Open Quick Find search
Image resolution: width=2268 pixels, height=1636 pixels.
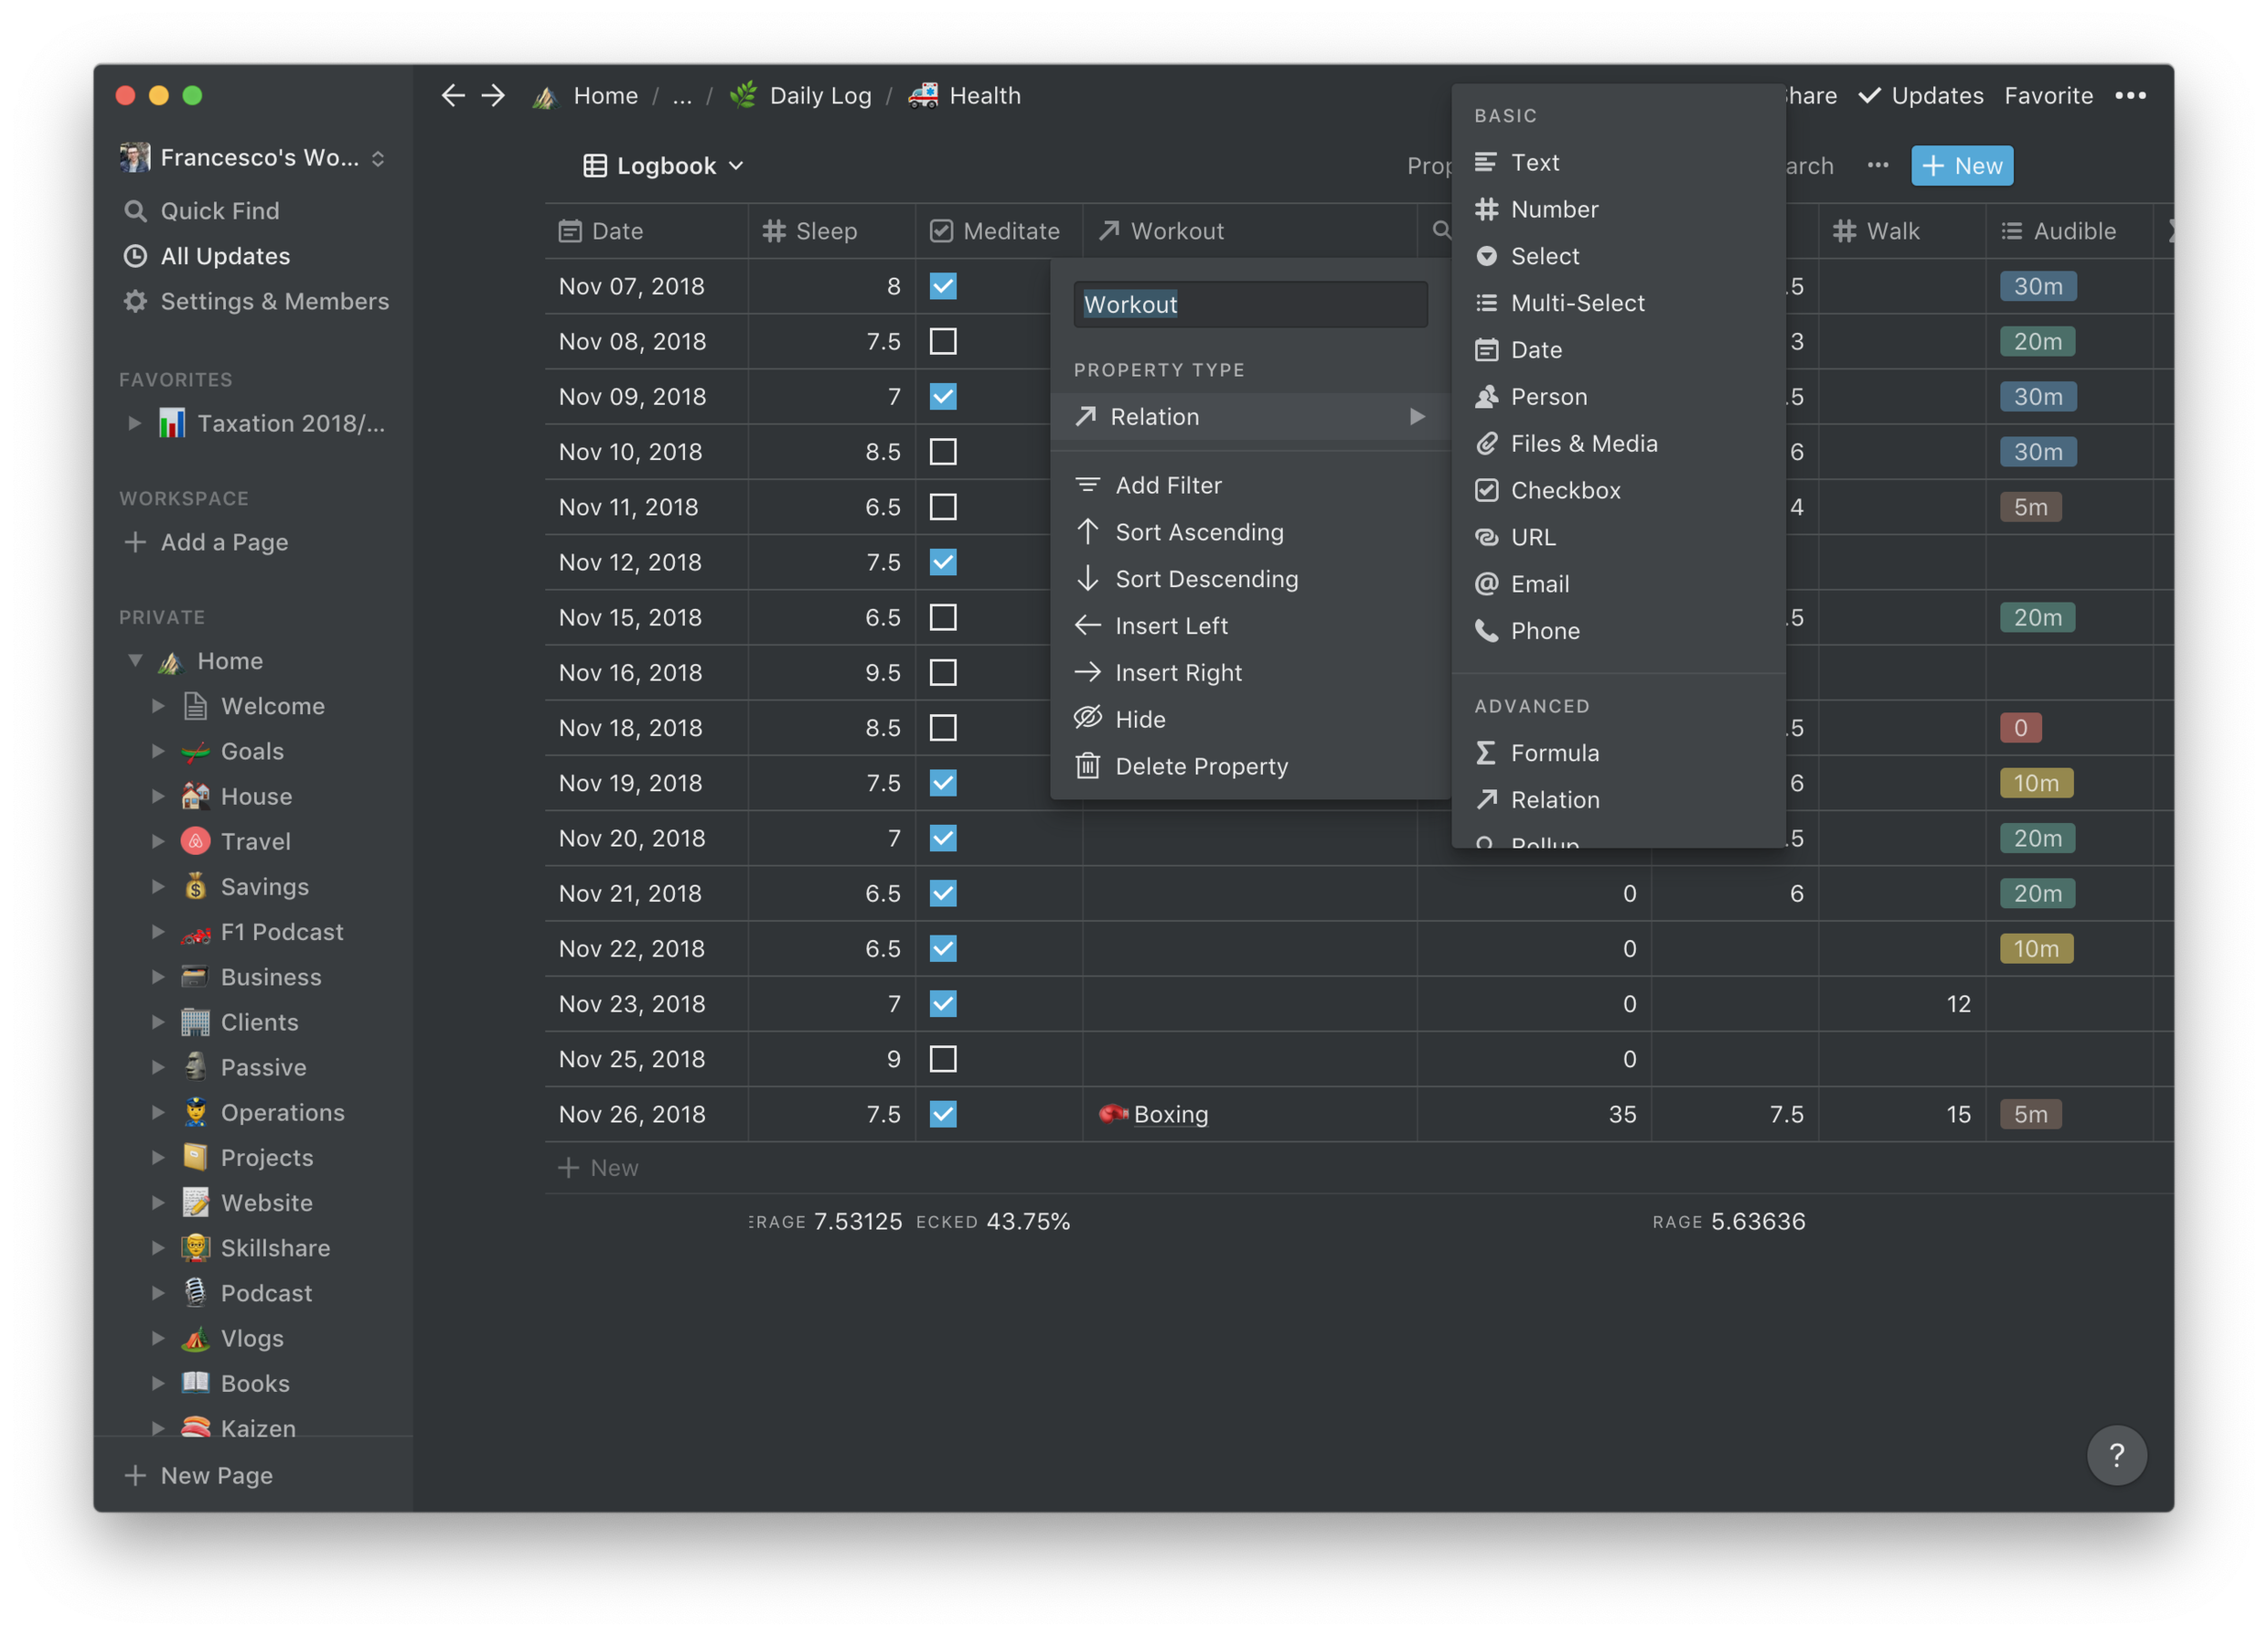[x=219, y=210]
